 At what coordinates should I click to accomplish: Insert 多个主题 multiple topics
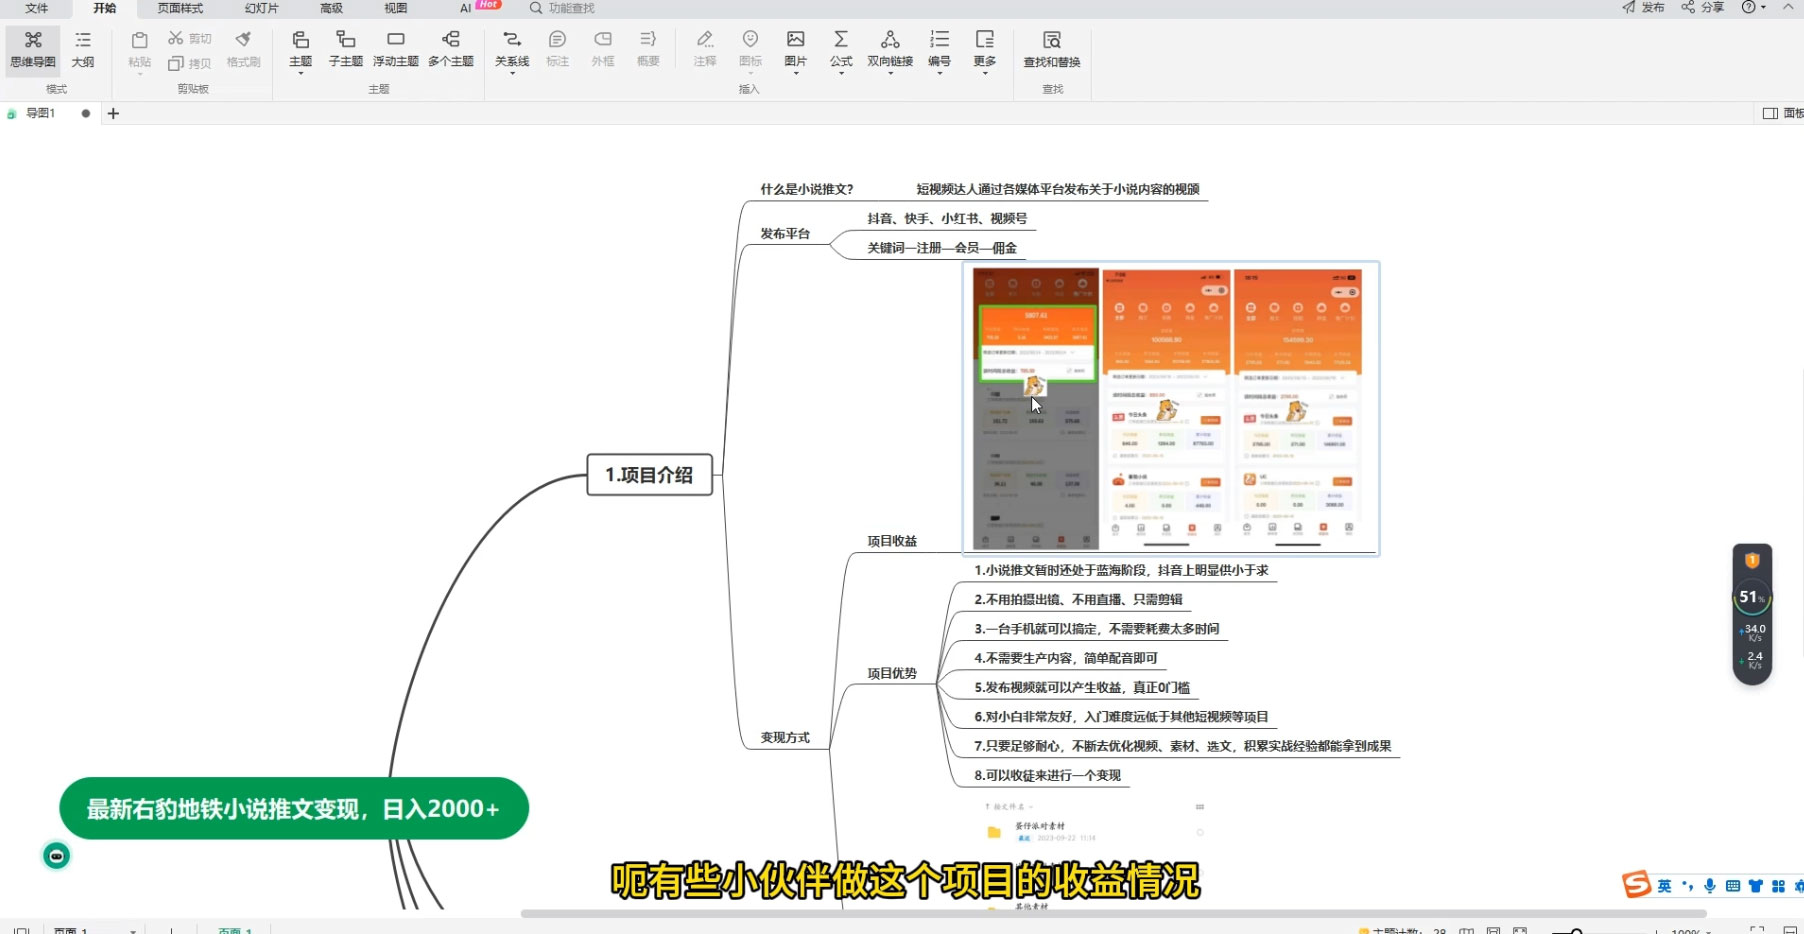click(x=449, y=48)
